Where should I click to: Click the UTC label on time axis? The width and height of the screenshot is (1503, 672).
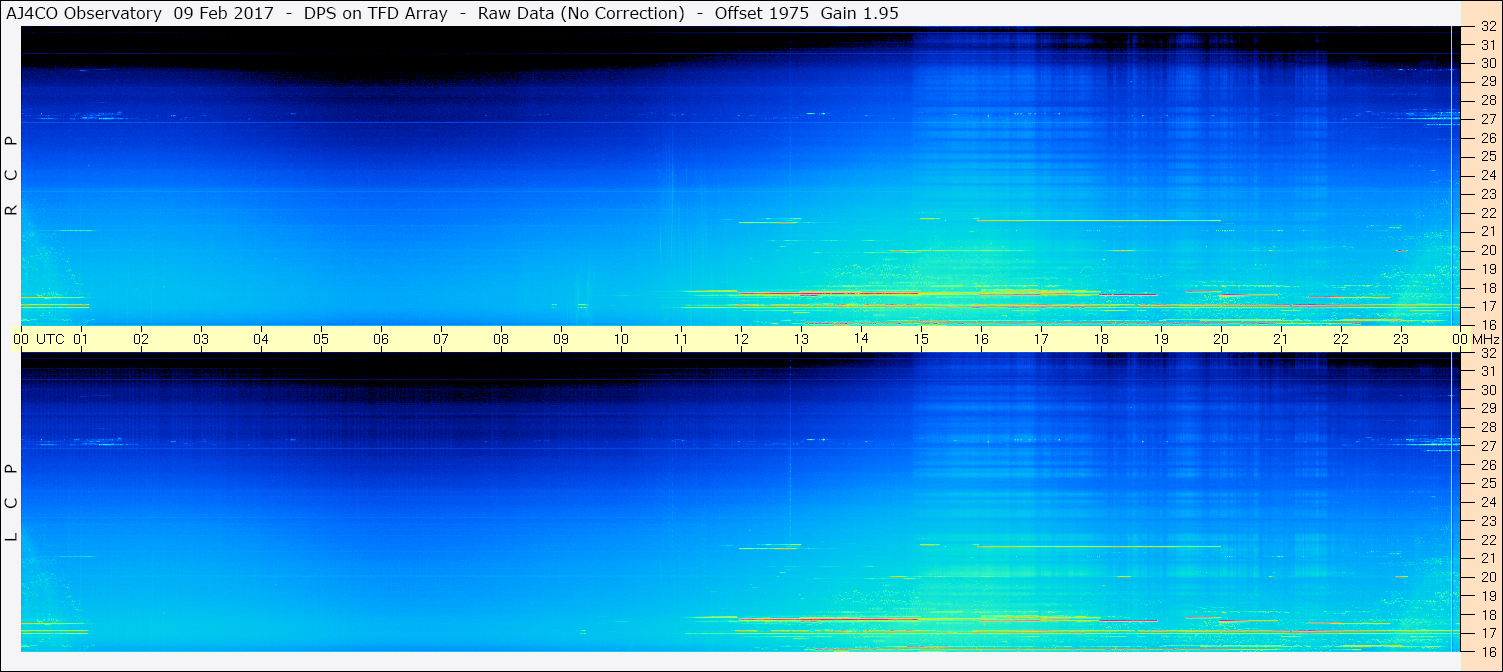[50, 339]
